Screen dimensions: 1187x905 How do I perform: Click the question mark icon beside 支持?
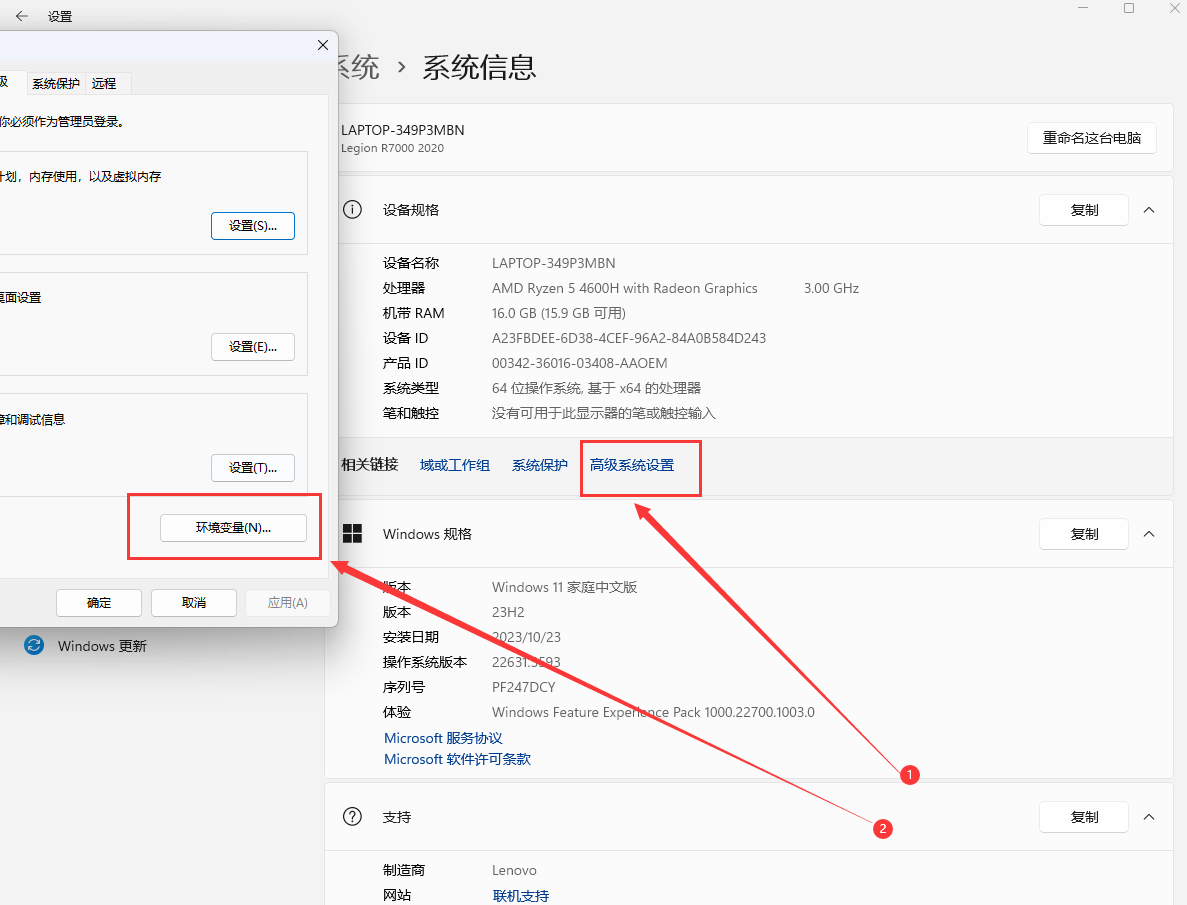352,816
